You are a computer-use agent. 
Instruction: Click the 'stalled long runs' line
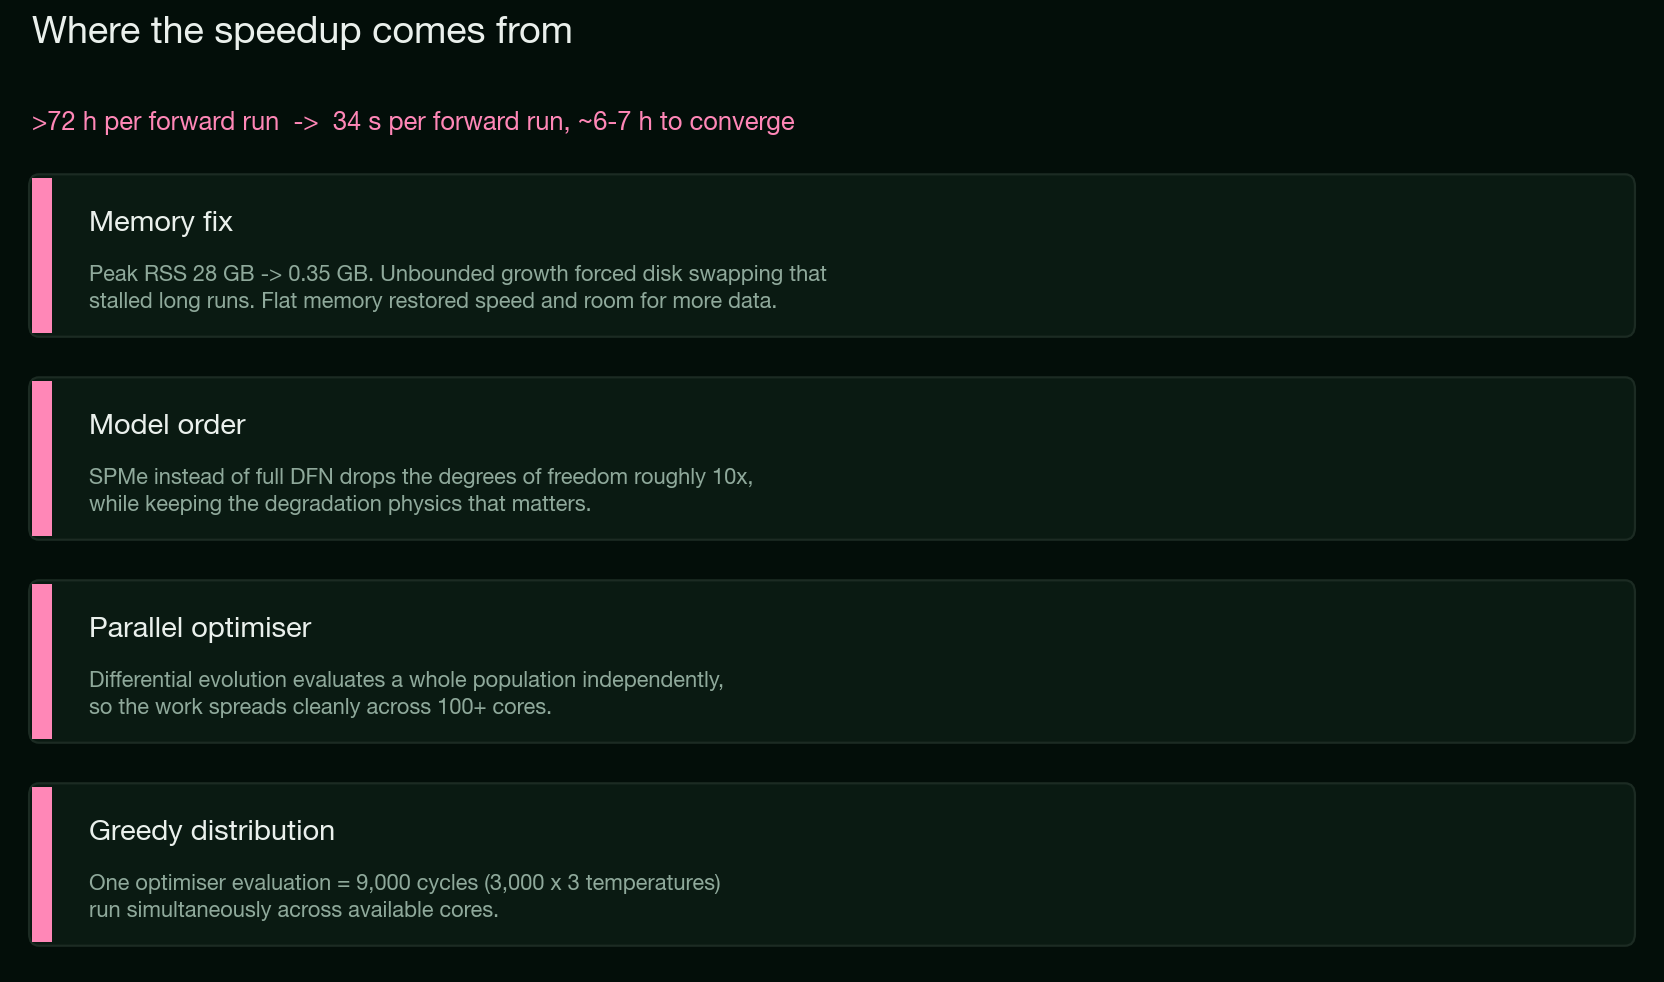pyautogui.click(x=433, y=301)
